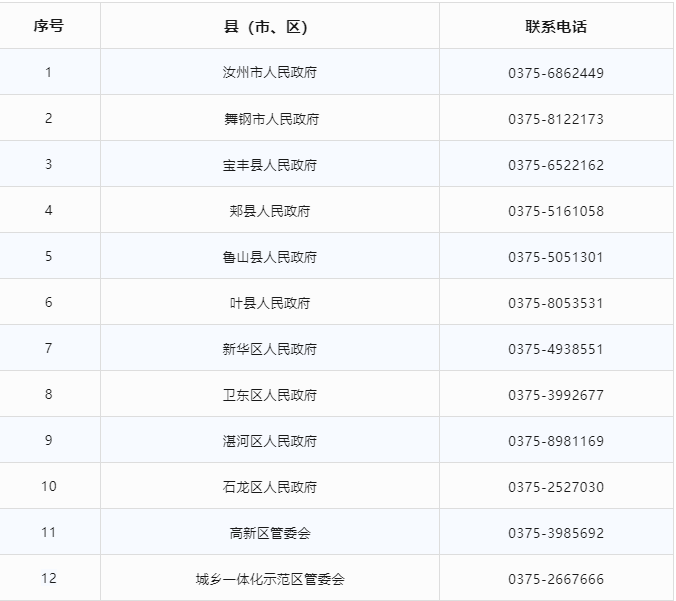
Task: Click serial number 1 in 汝州市 row
Action: point(49,72)
